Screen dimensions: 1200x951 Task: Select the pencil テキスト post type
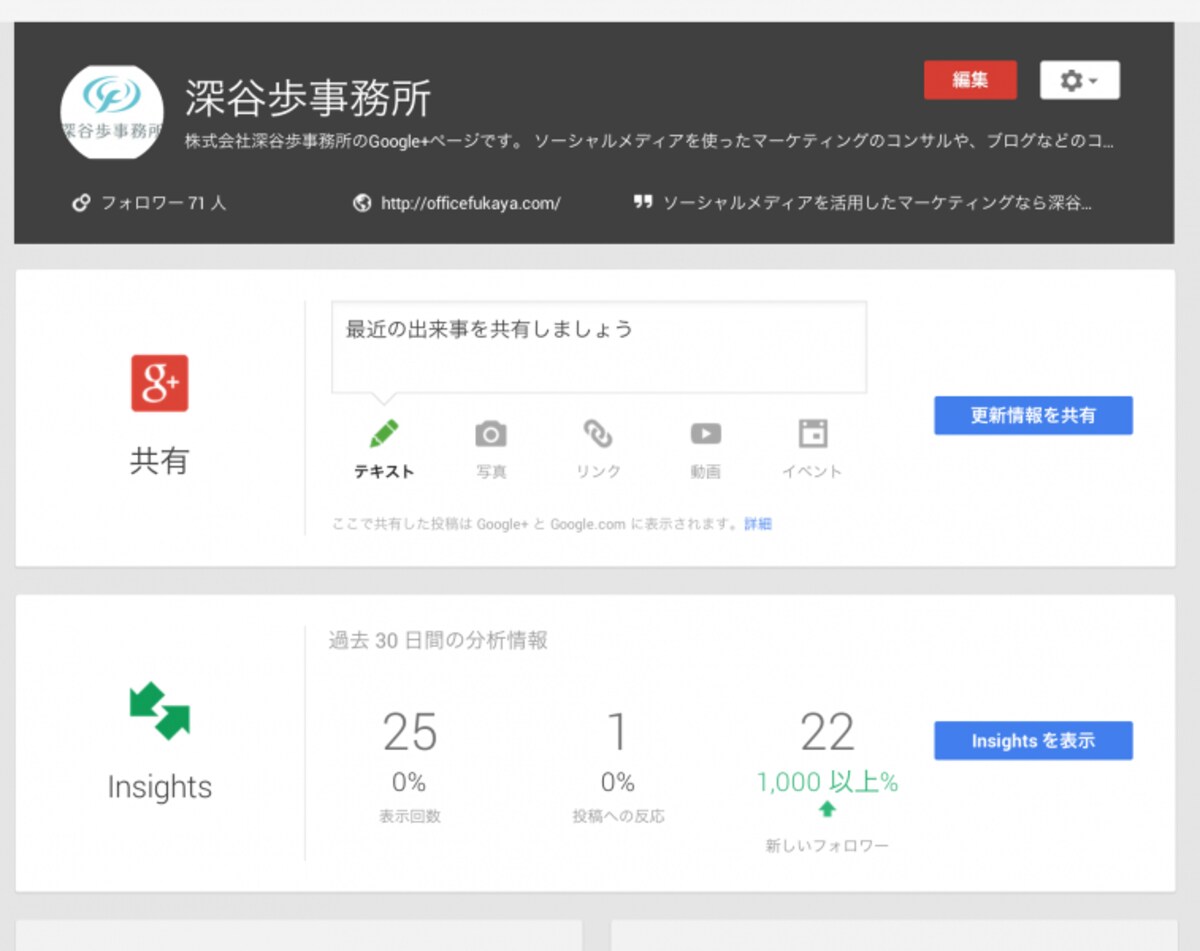pyautogui.click(x=384, y=449)
